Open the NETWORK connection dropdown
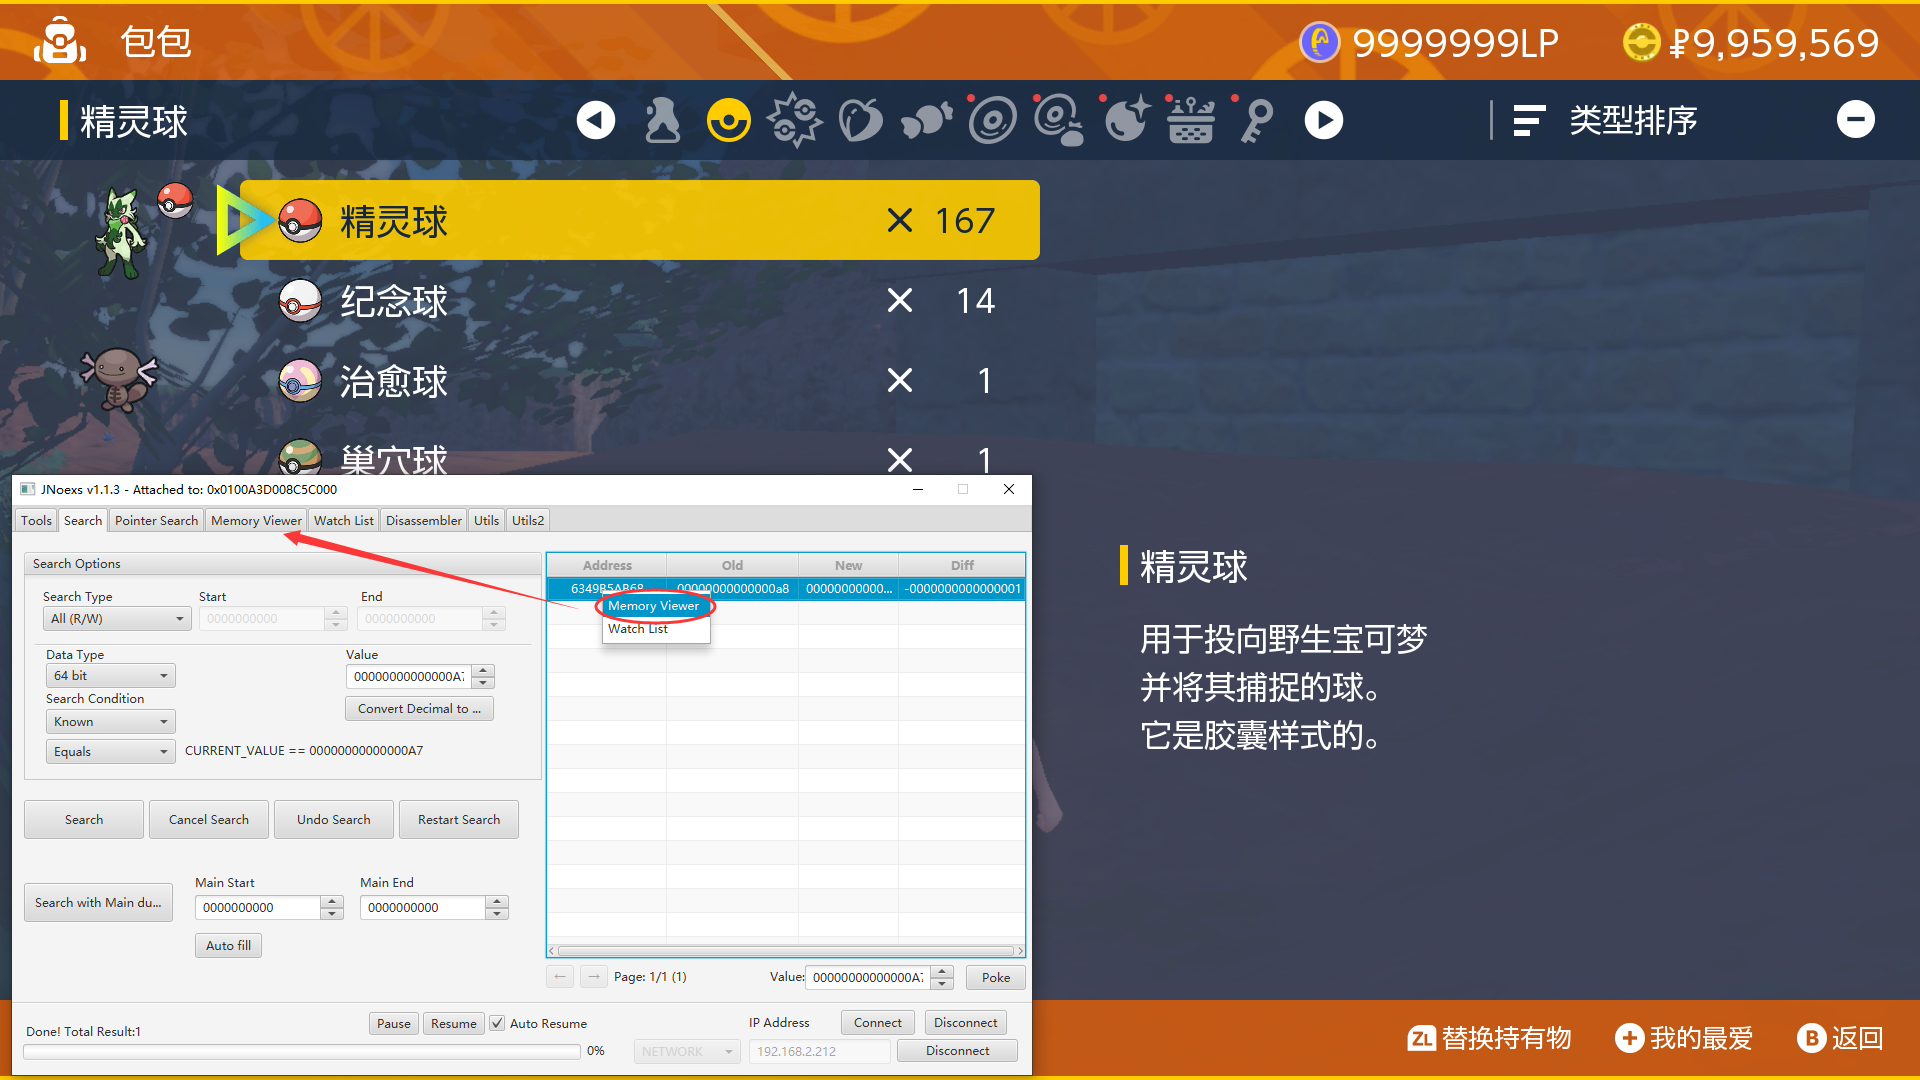Screen dimensions: 1920x1080 click(688, 1052)
